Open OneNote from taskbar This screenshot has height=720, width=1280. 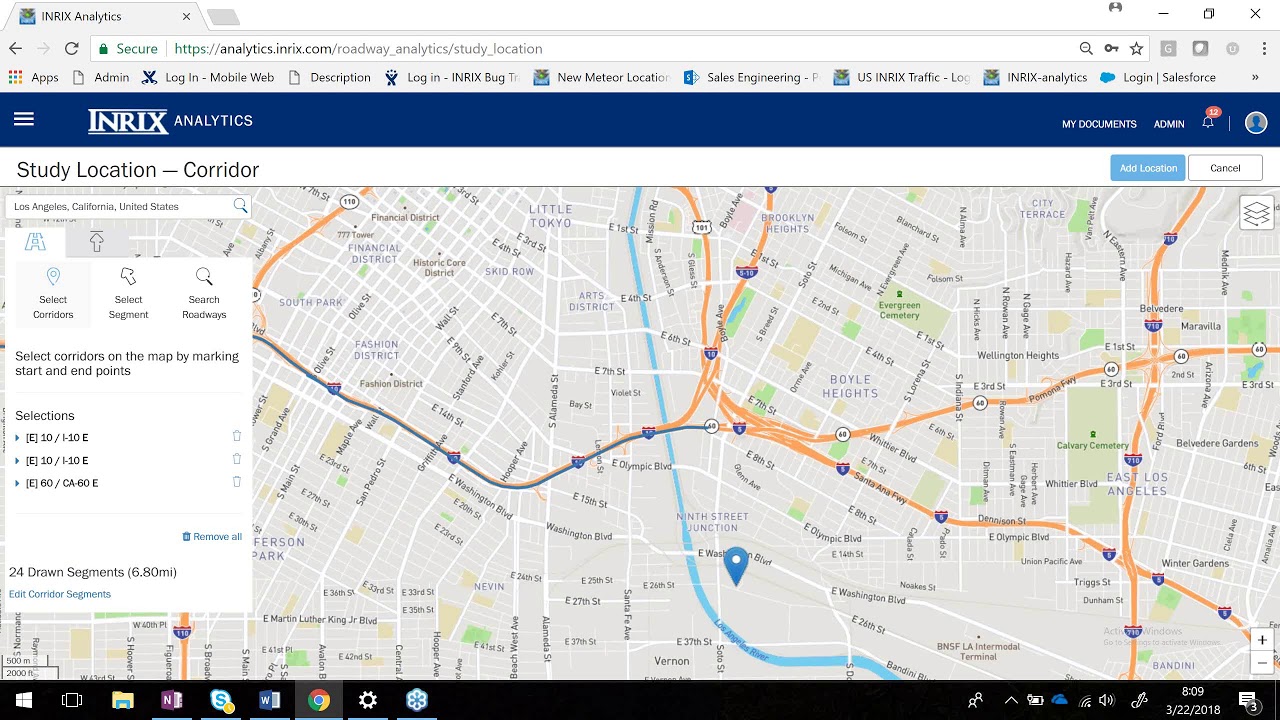(171, 700)
